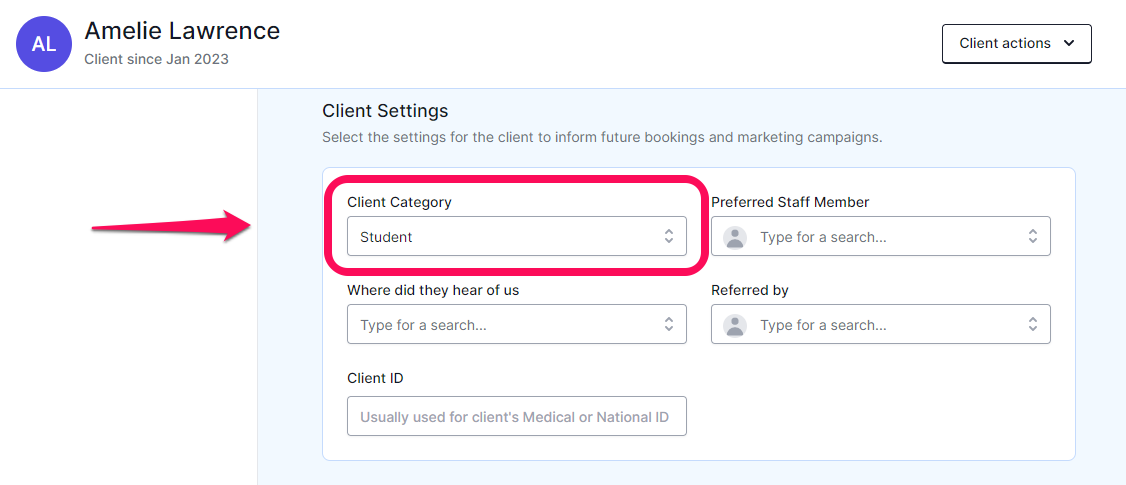
Task: Click the person icon in Preferred Staff Member
Action: tap(735, 237)
